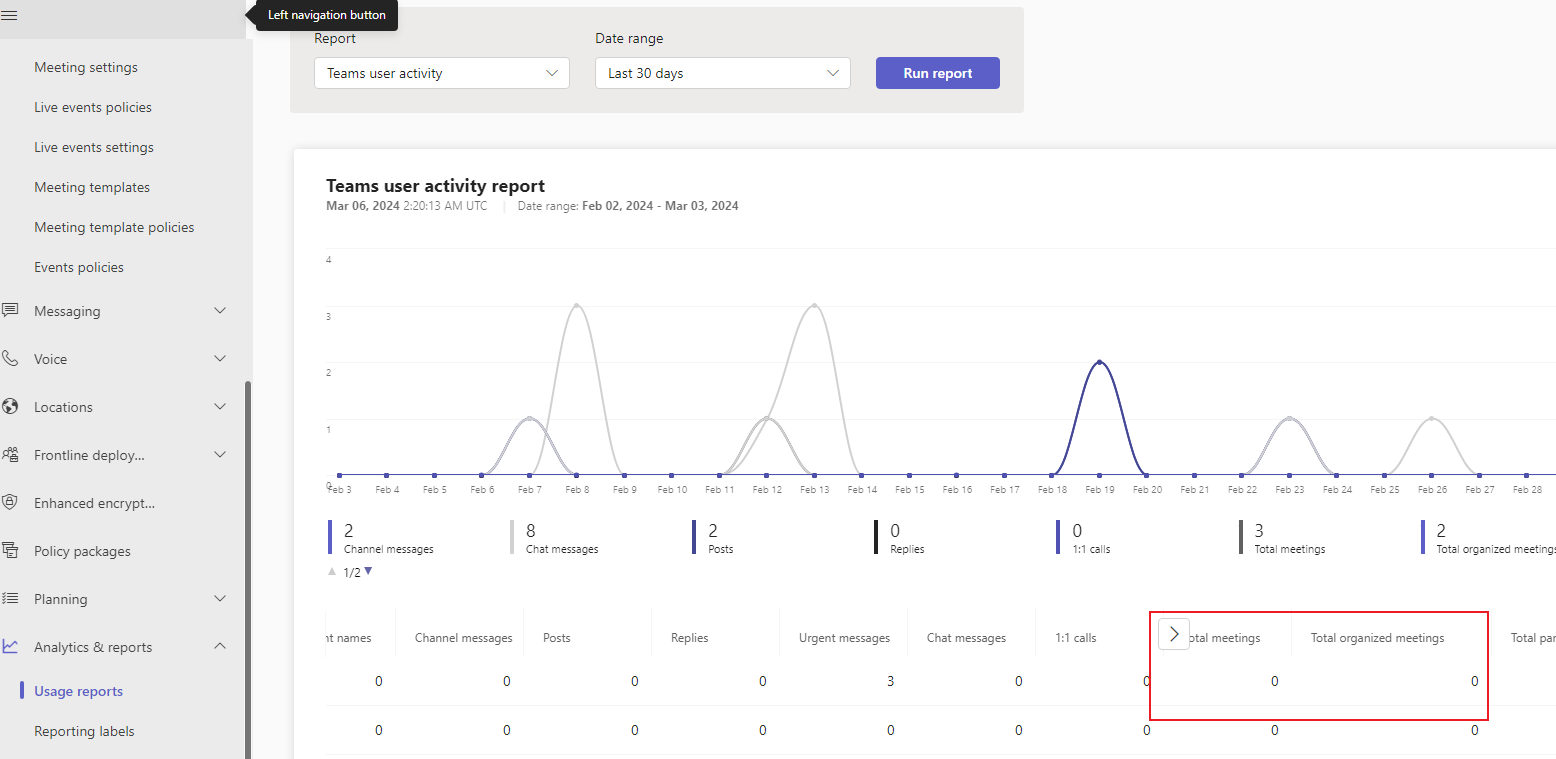The height and width of the screenshot is (759, 1556).
Task: Expand the Frontline deployment chevron
Action: pyautogui.click(x=221, y=455)
